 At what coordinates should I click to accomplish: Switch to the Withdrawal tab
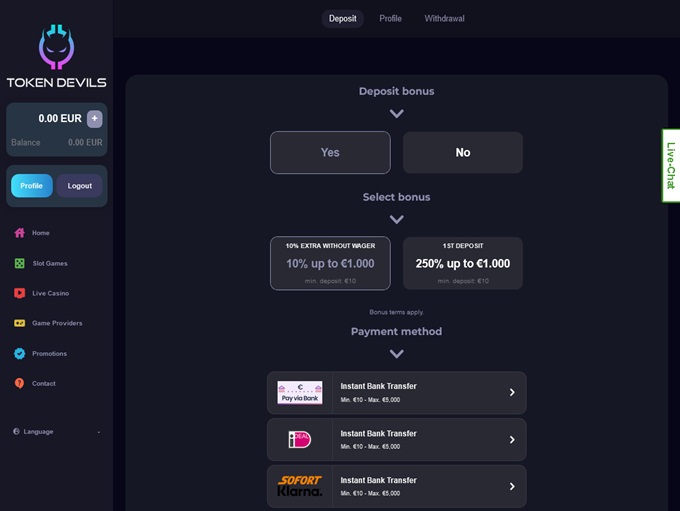[x=444, y=19]
